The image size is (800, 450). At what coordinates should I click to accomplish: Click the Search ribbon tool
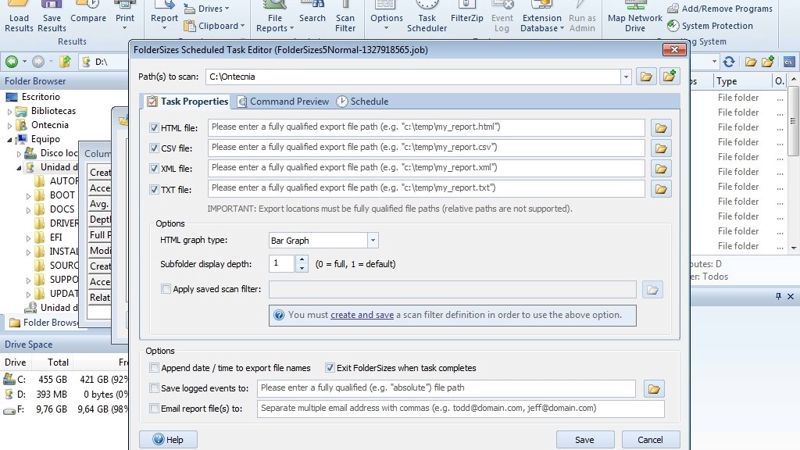coord(312,13)
